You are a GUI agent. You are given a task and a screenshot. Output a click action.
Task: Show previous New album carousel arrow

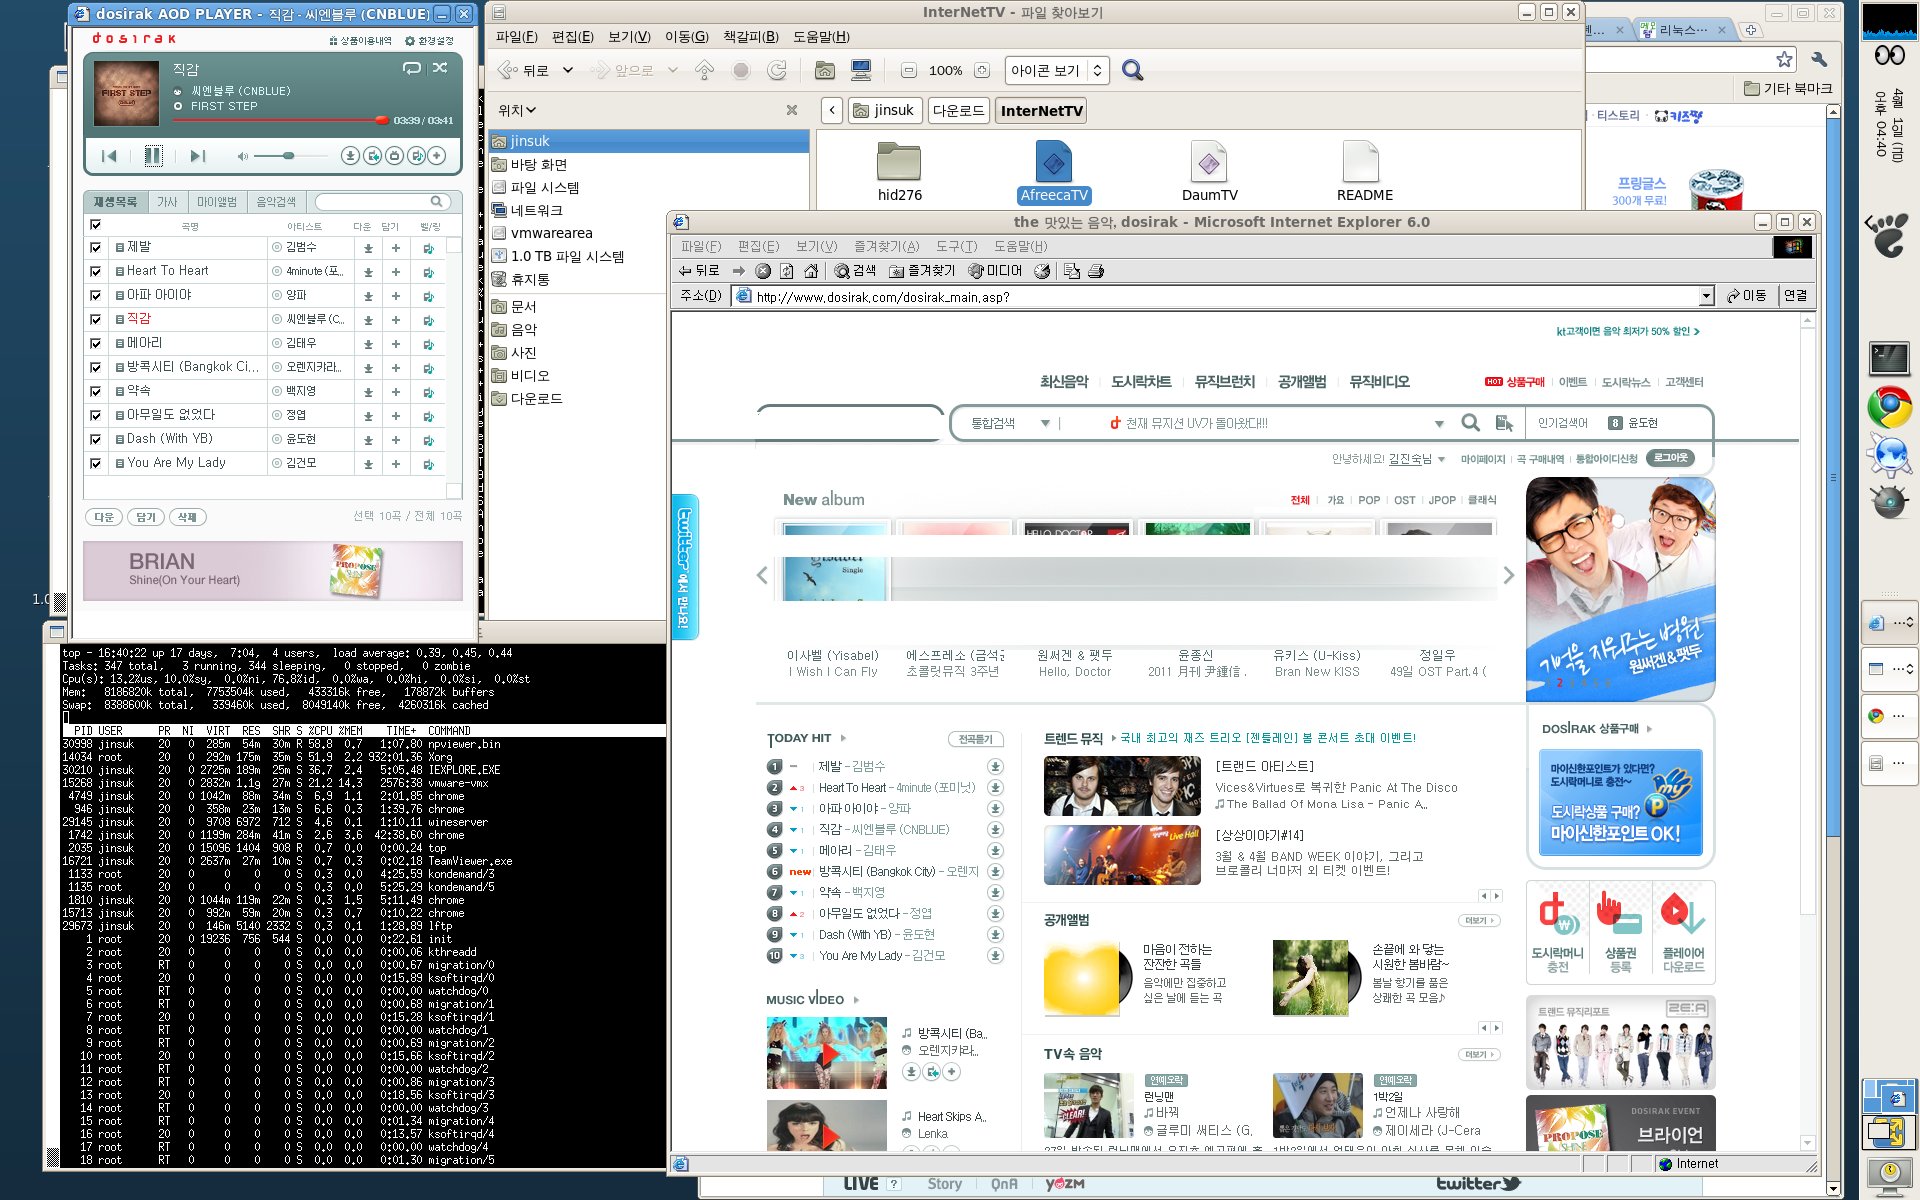click(x=762, y=575)
